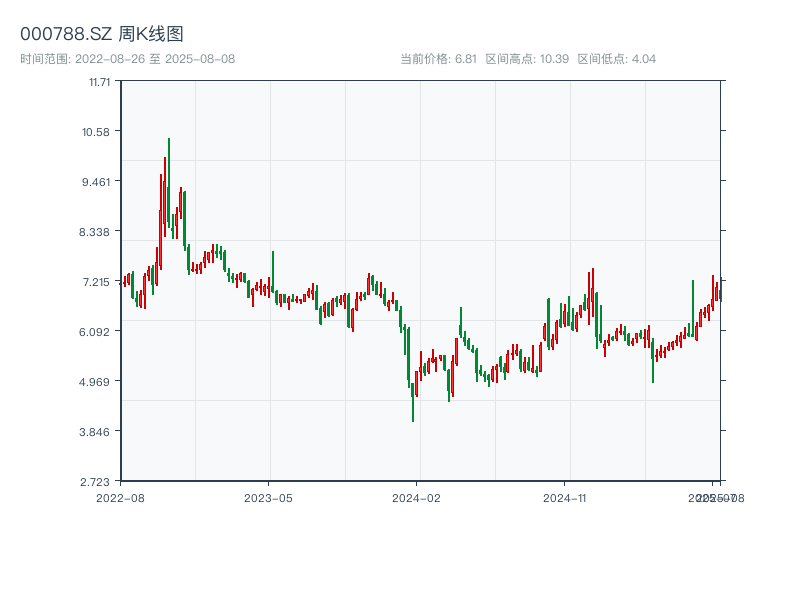Click the 10.58 y-axis tick label
Screen dimensions: 800x600
point(98,132)
